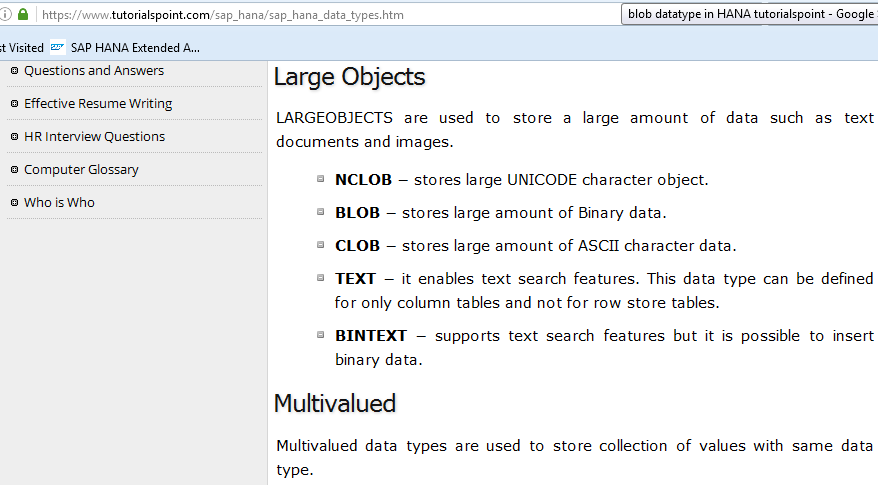This screenshot has height=485, width=878.
Task: Open the Questions and Answers link
Action: [x=94, y=71]
